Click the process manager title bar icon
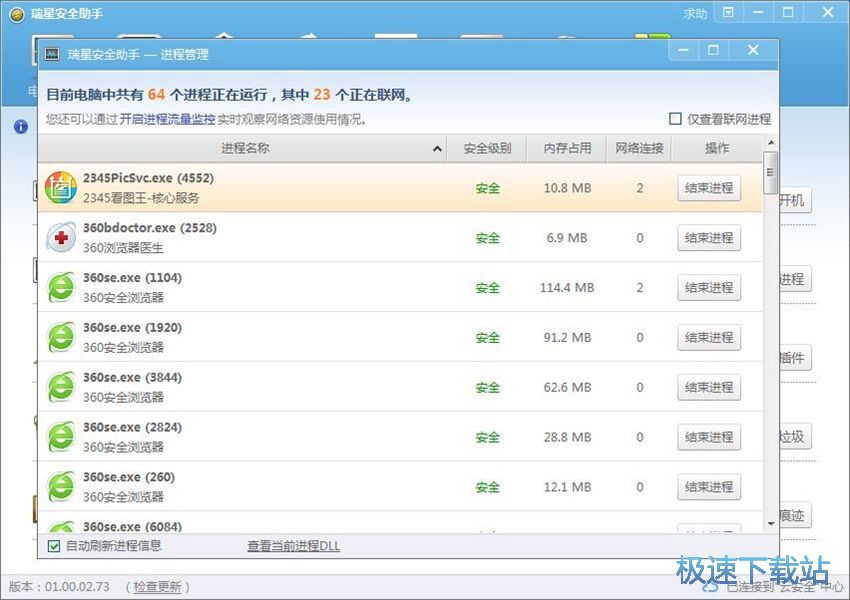Screen dimensions: 850x600 click(x=52, y=54)
